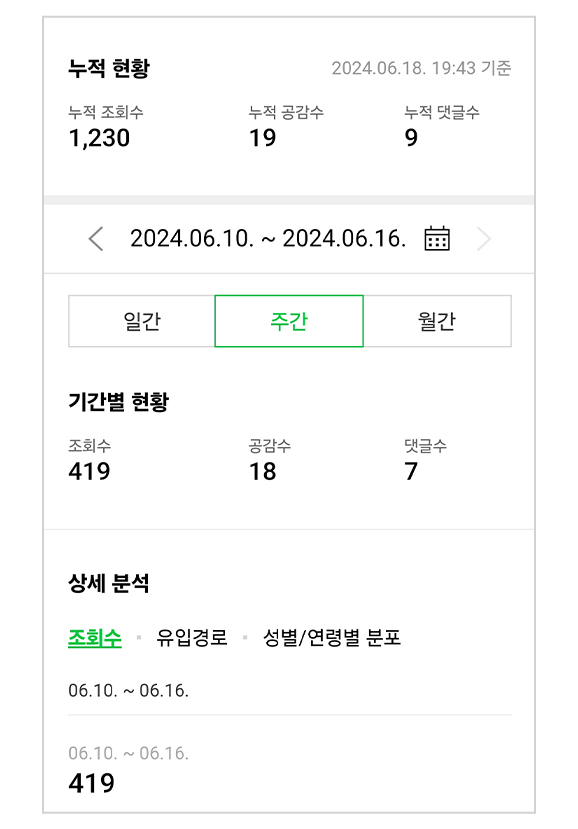Click the period 공감수 count 18
The width and height of the screenshot is (578, 829).
pos(262,471)
